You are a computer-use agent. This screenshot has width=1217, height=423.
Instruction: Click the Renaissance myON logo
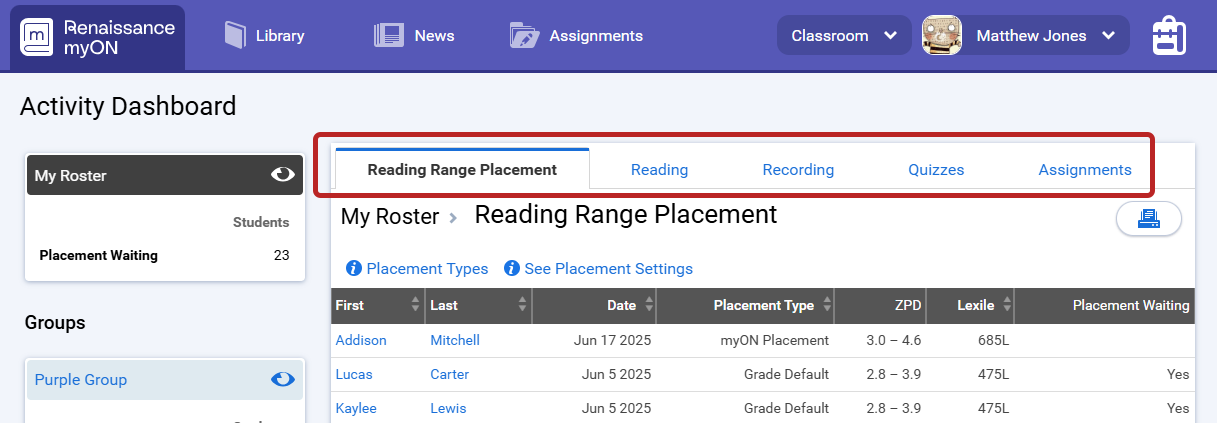[98, 37]
